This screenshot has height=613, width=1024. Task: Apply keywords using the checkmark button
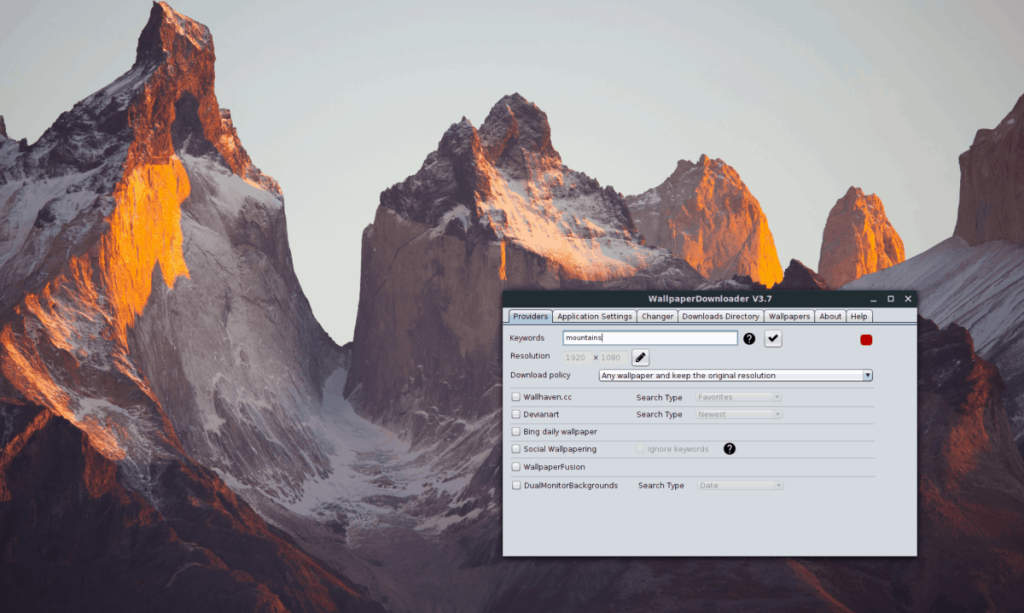[x=772, y=338]
